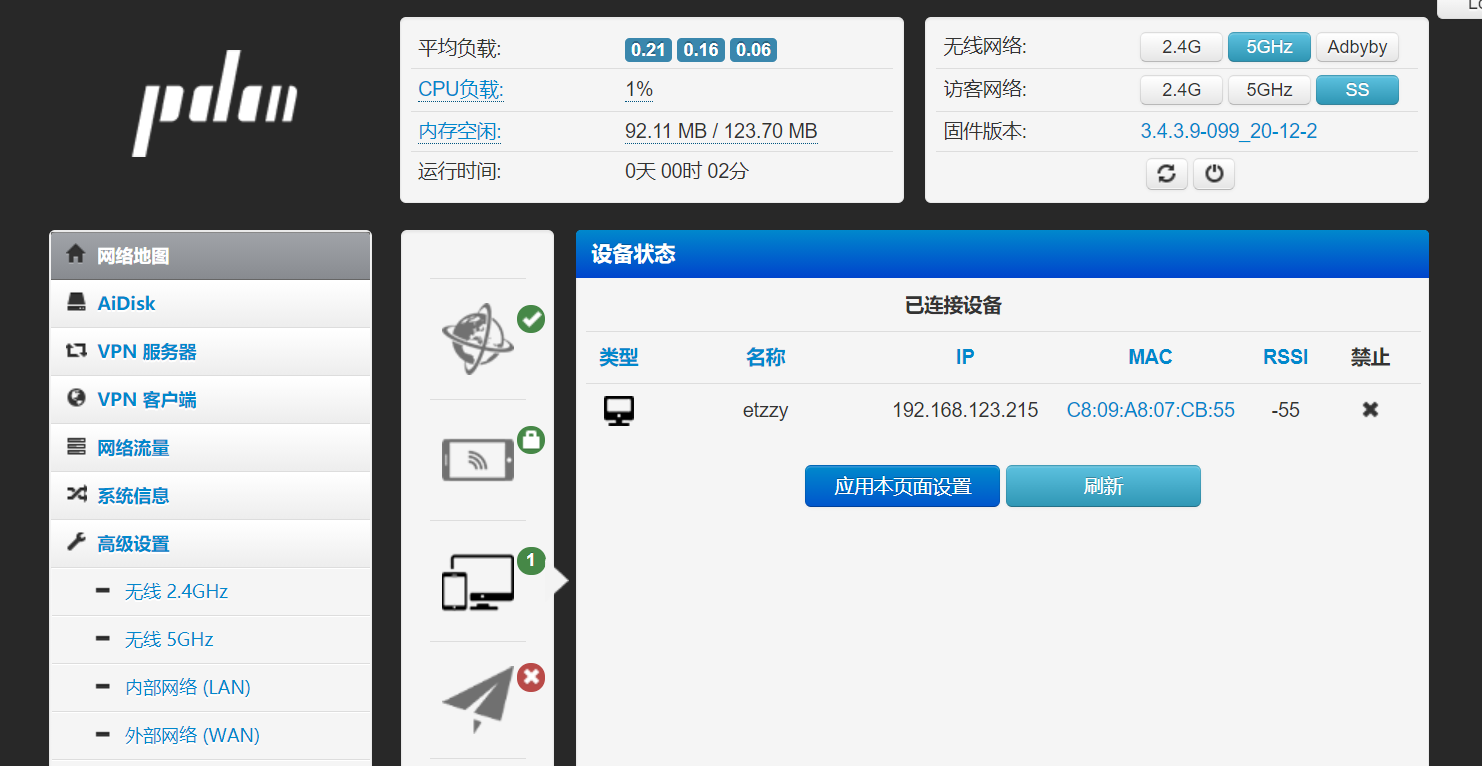Click the green client count badge

[531, 561]
